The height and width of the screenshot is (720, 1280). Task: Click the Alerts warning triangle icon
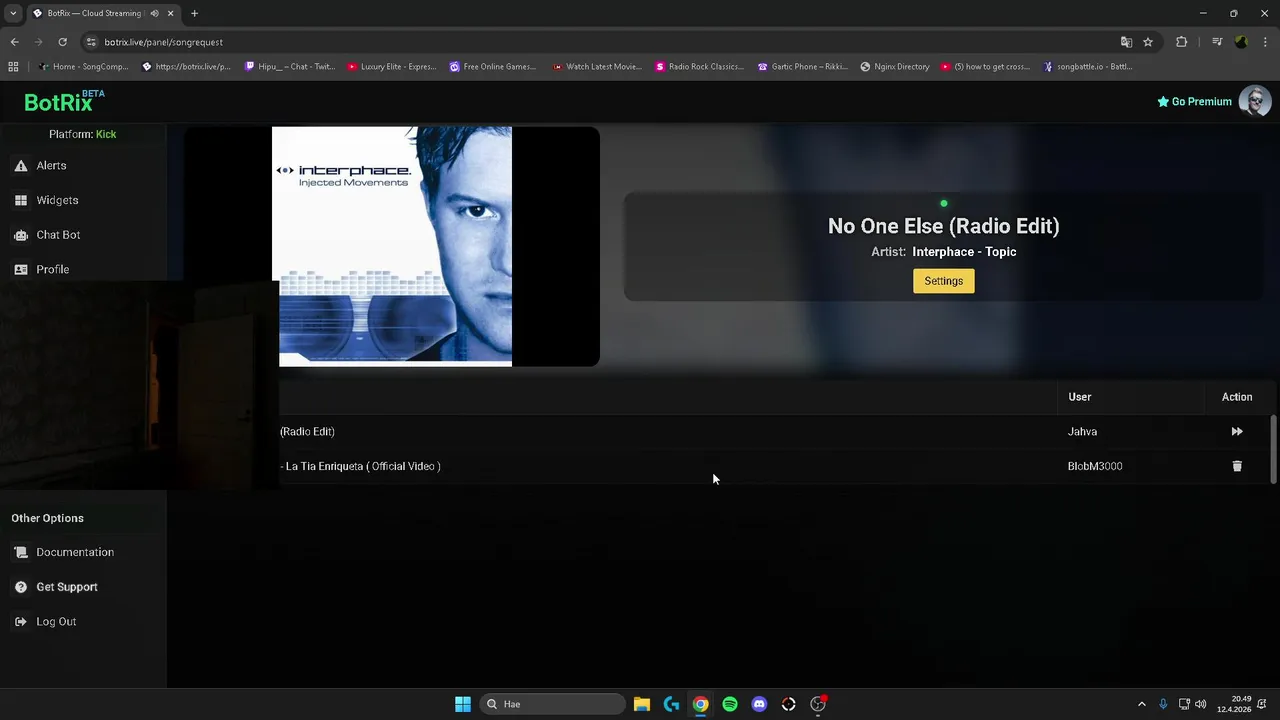pos(21,166)
